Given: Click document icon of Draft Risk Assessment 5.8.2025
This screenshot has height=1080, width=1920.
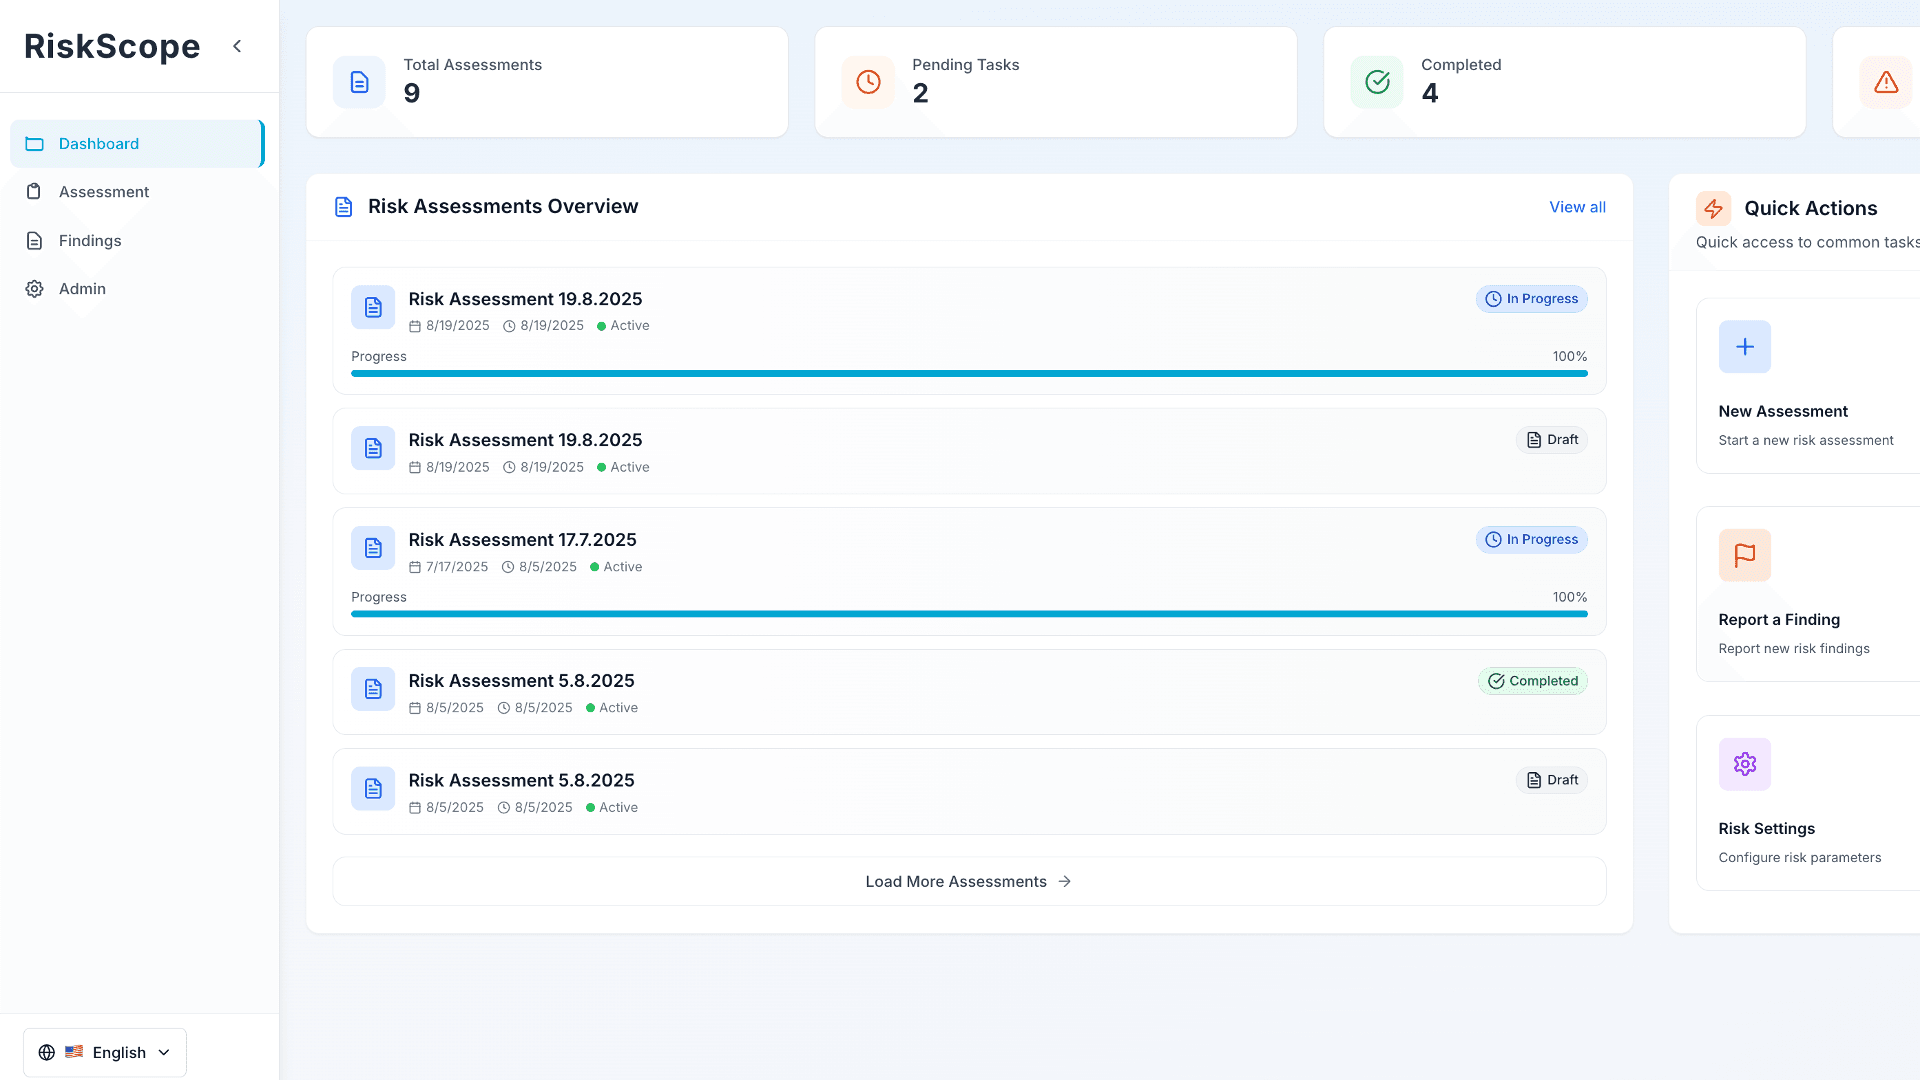Looking at the screenshot, I should point(373,789).
